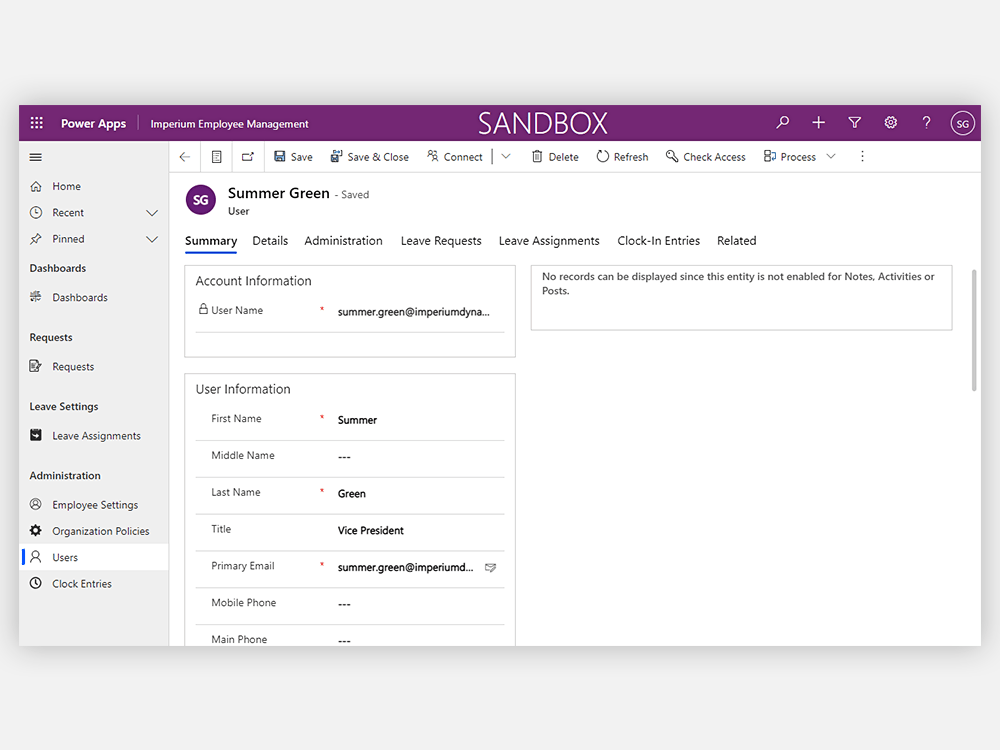Click the Summer Green SG record avatar
The height and width of the screenshot is (750, 1000).
(x=200, y=200)
